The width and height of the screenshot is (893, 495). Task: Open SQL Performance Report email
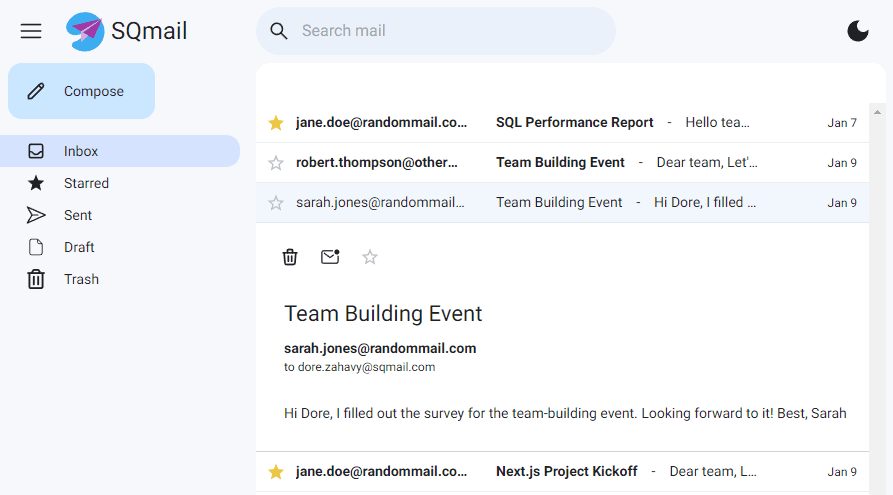[x=562, y=122]
